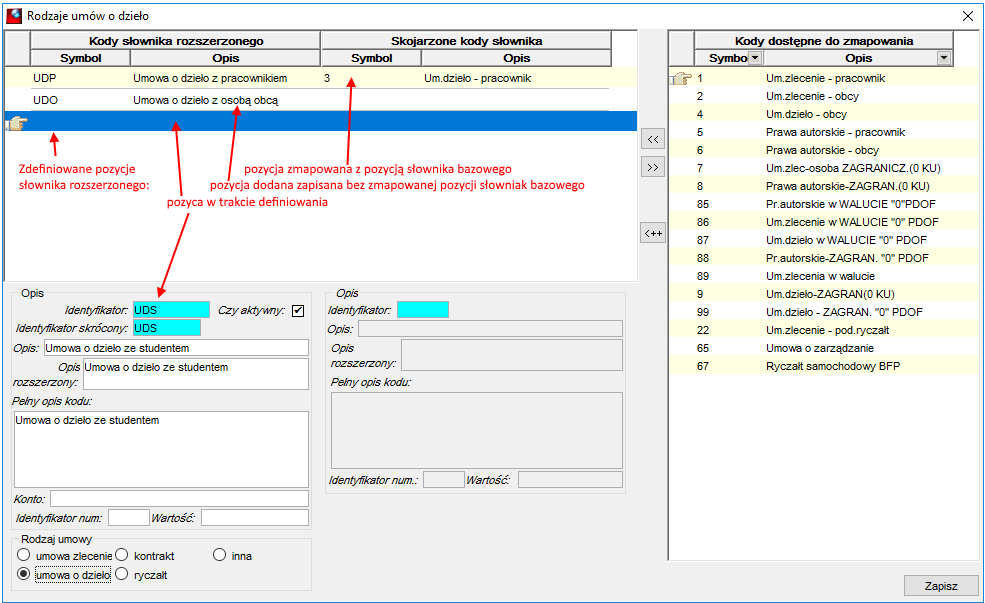Screen dimensions: 985x603
Task: Click the hand row marker beside code 1
Action: [x=681, y=79]
